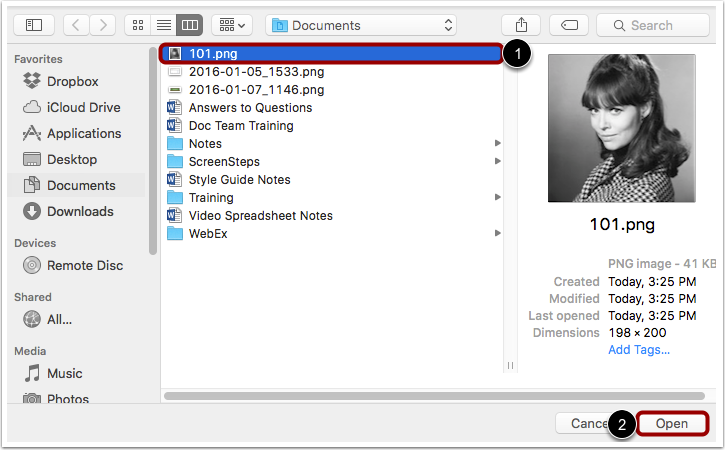Click the folder icon beside WebEx
The width and height of the screenshot is (725, 450).
(x=174, y=233)
